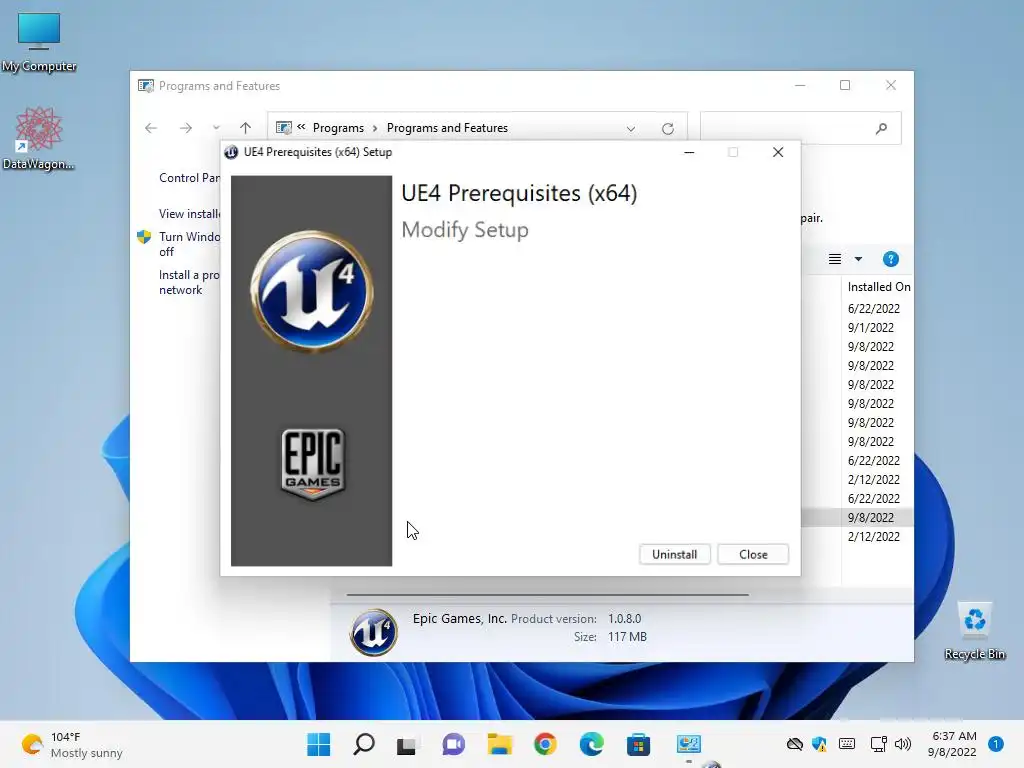1024x768 pixels.
Task: Open View installed updates link
Action: [189, 214]
